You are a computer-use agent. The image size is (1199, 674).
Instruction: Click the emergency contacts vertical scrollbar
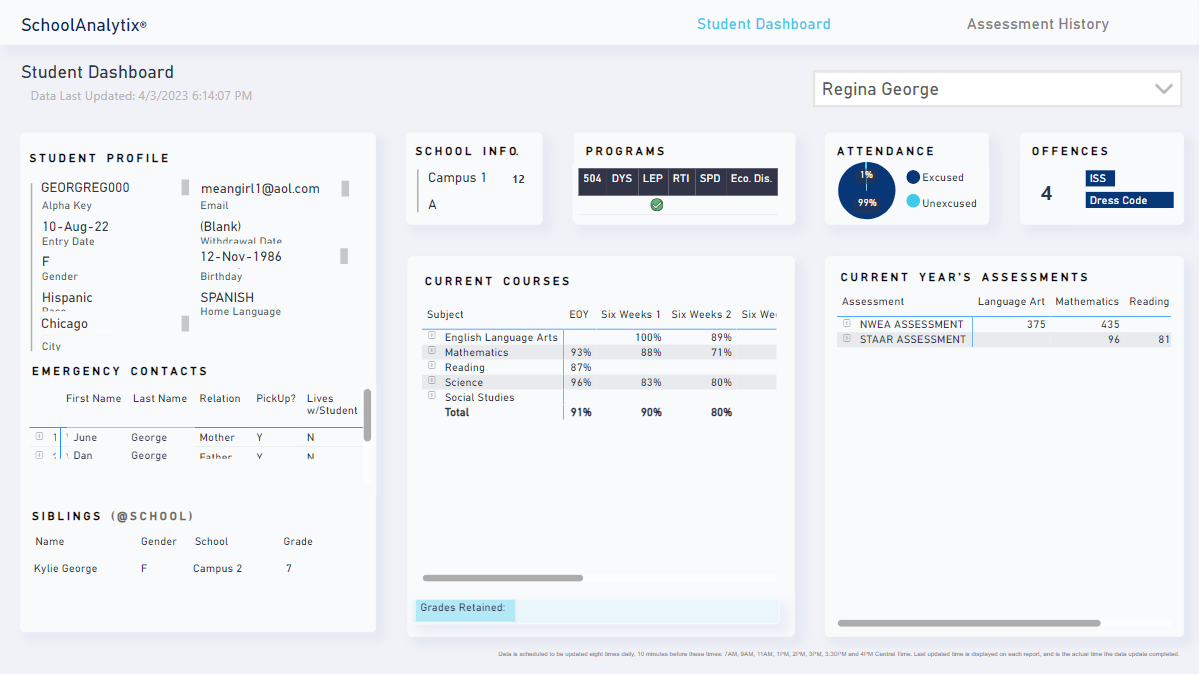[367, 415]
